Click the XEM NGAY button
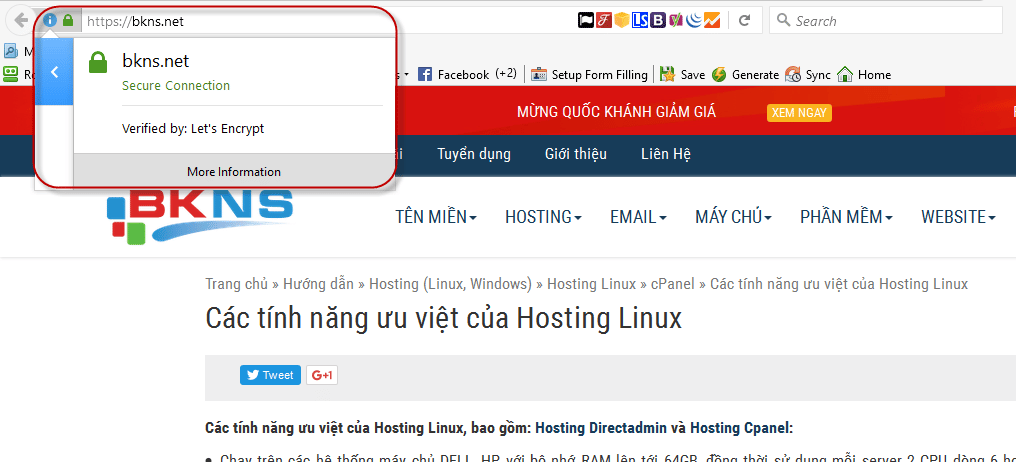The width and height of the screenshot is (1016, 462). point(799,113)
